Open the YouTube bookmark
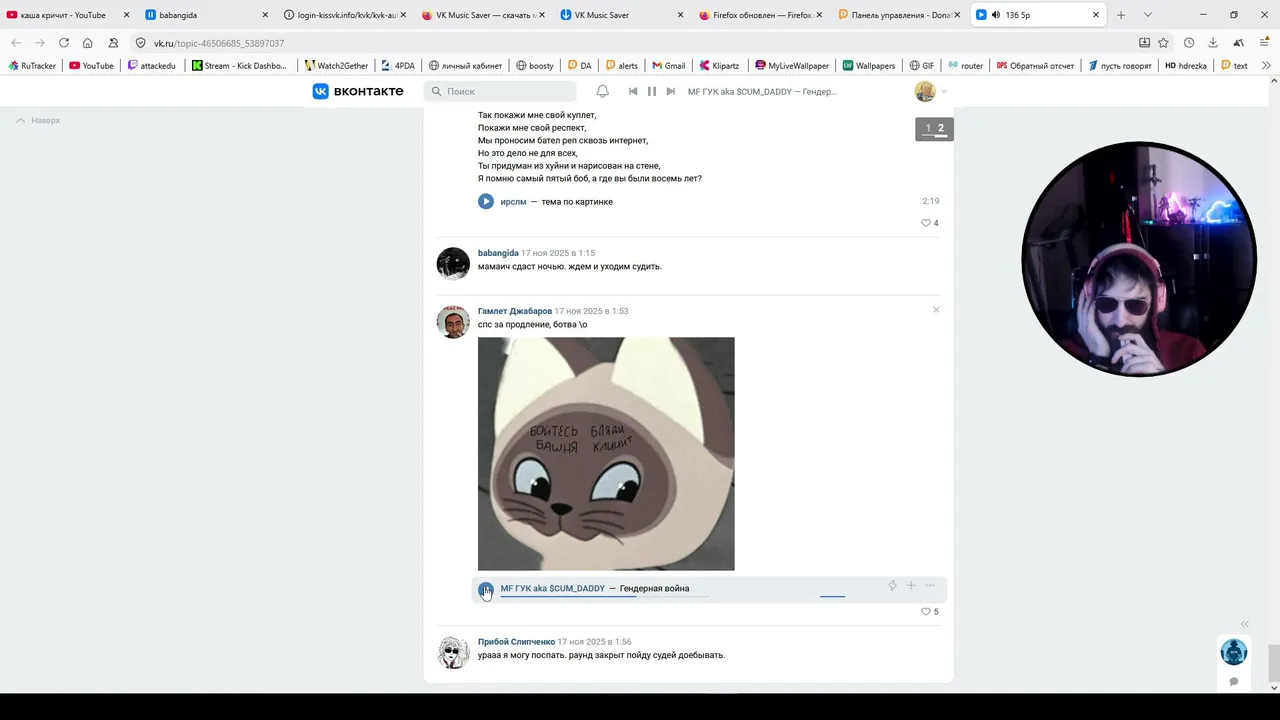Viewport: 1280px width, 720px height. click(91, 66)
